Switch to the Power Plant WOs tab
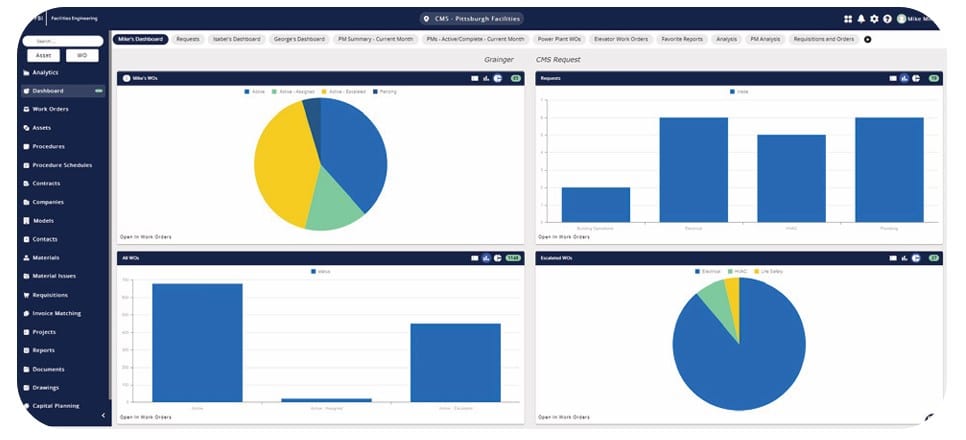Screen dimensions: 966x440 click(558, 39)
